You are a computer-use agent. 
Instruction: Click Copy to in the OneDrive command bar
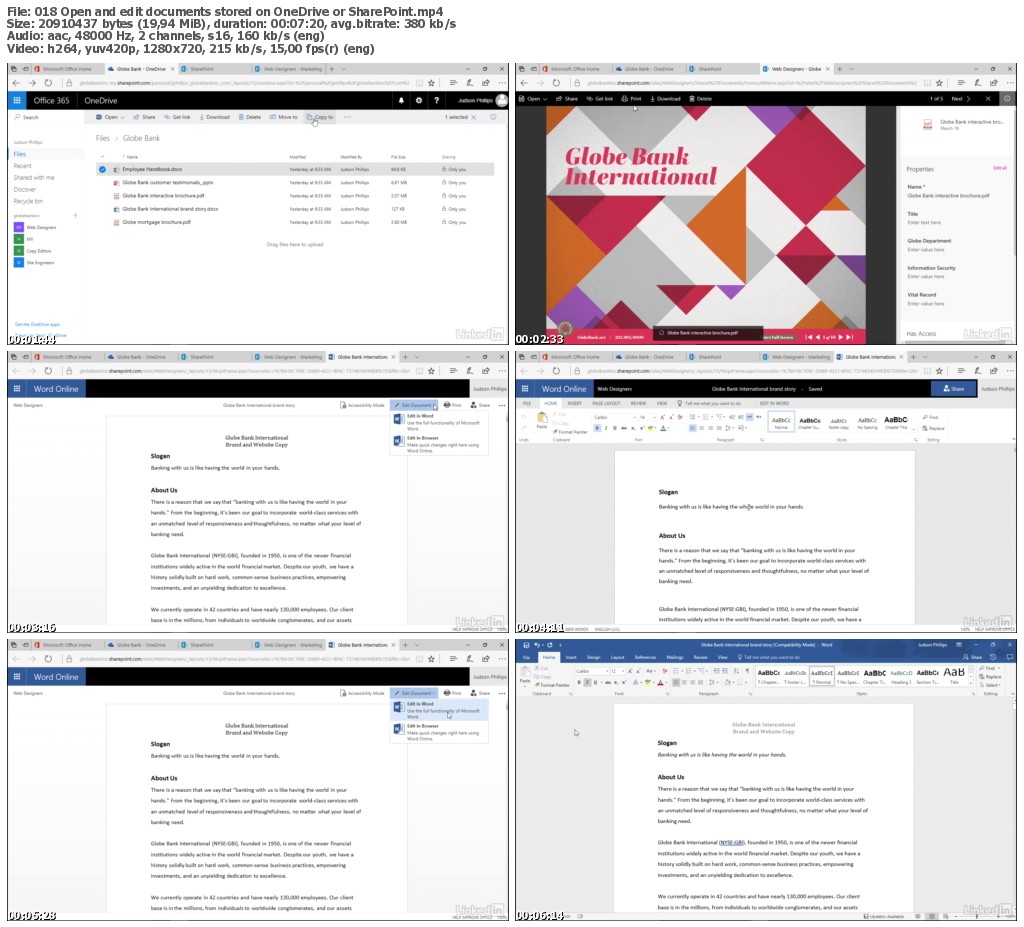click(x=320, y=118)
